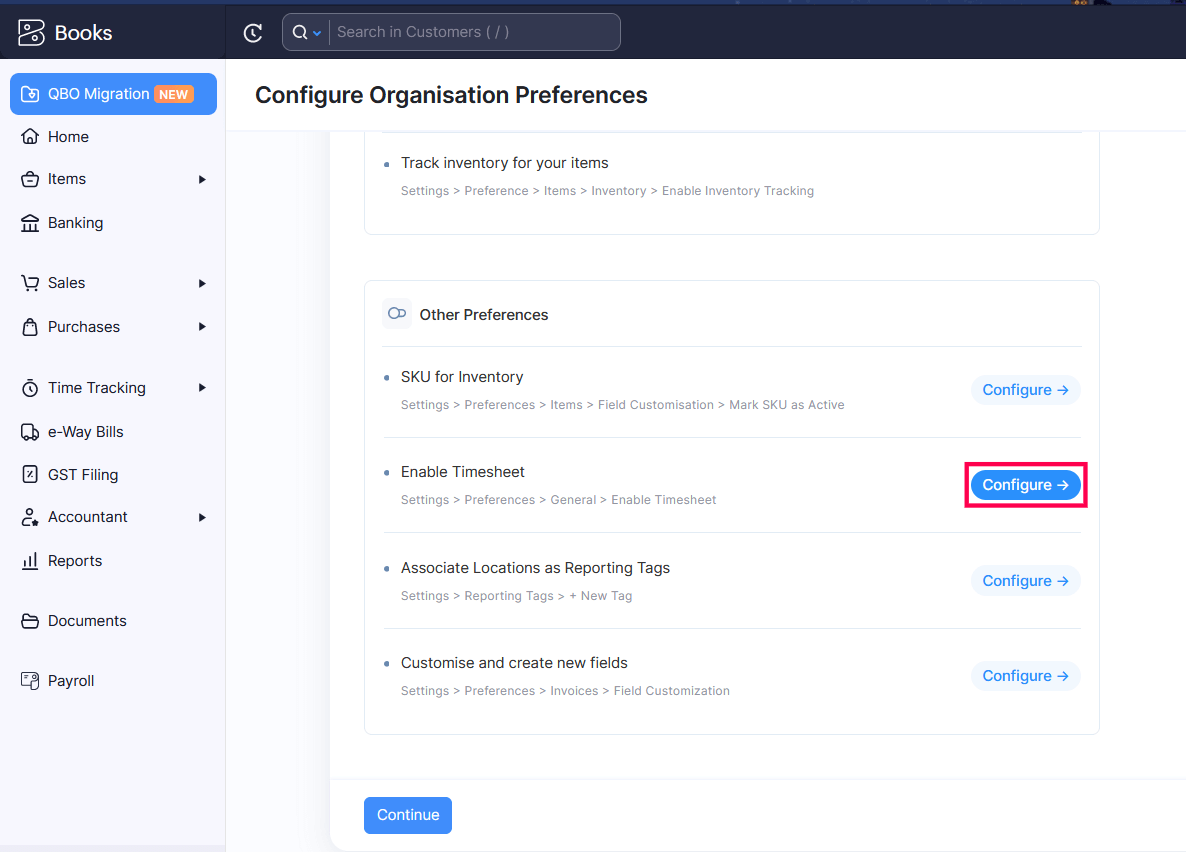Click the Reports bar chart icon
This screenshot has height=852, width=1186.
30,561
